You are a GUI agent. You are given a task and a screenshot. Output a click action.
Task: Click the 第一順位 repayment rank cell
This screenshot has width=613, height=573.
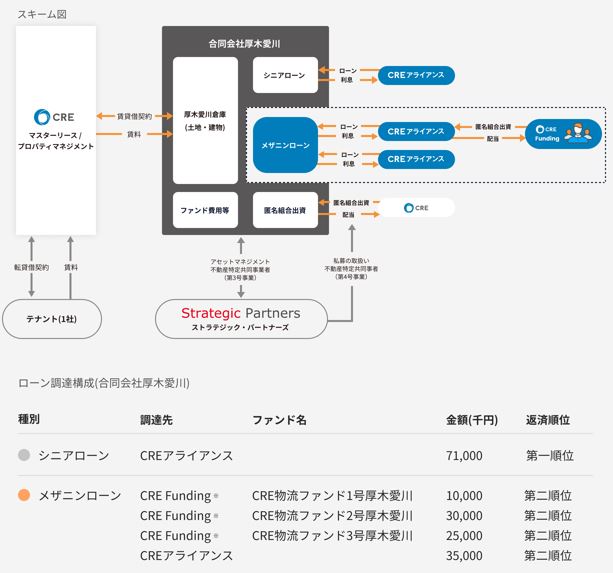tap(550, 455)
